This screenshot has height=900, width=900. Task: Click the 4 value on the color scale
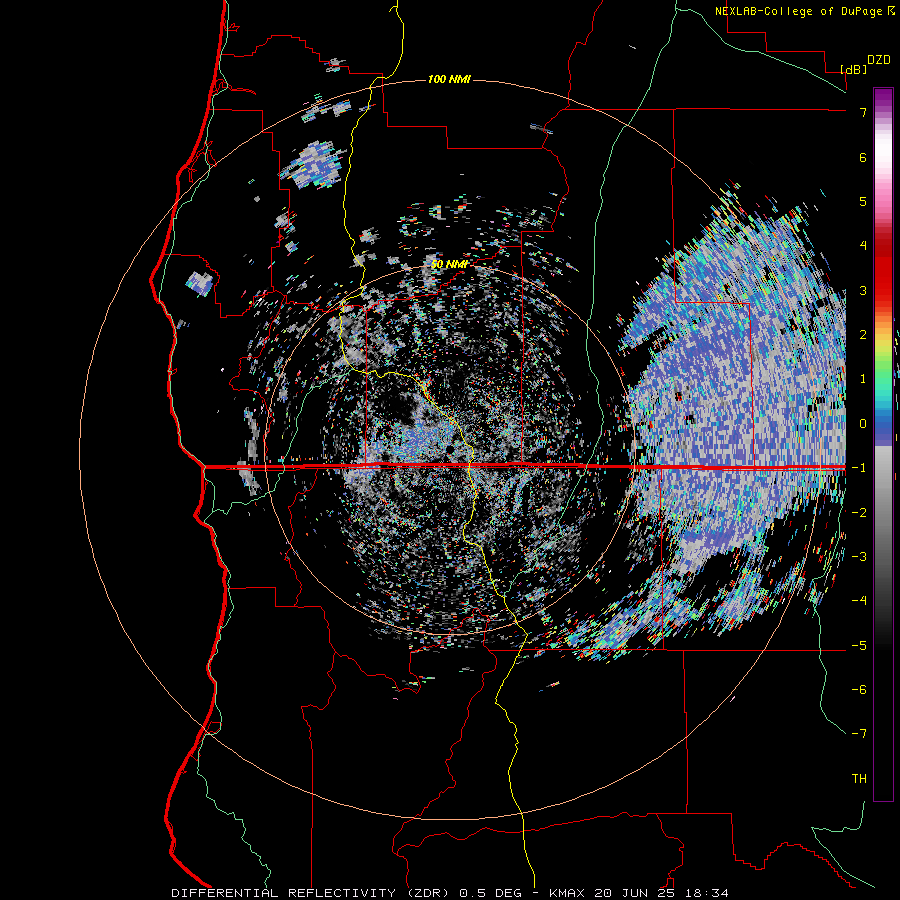pyautogui.click(x=863, y=246)
